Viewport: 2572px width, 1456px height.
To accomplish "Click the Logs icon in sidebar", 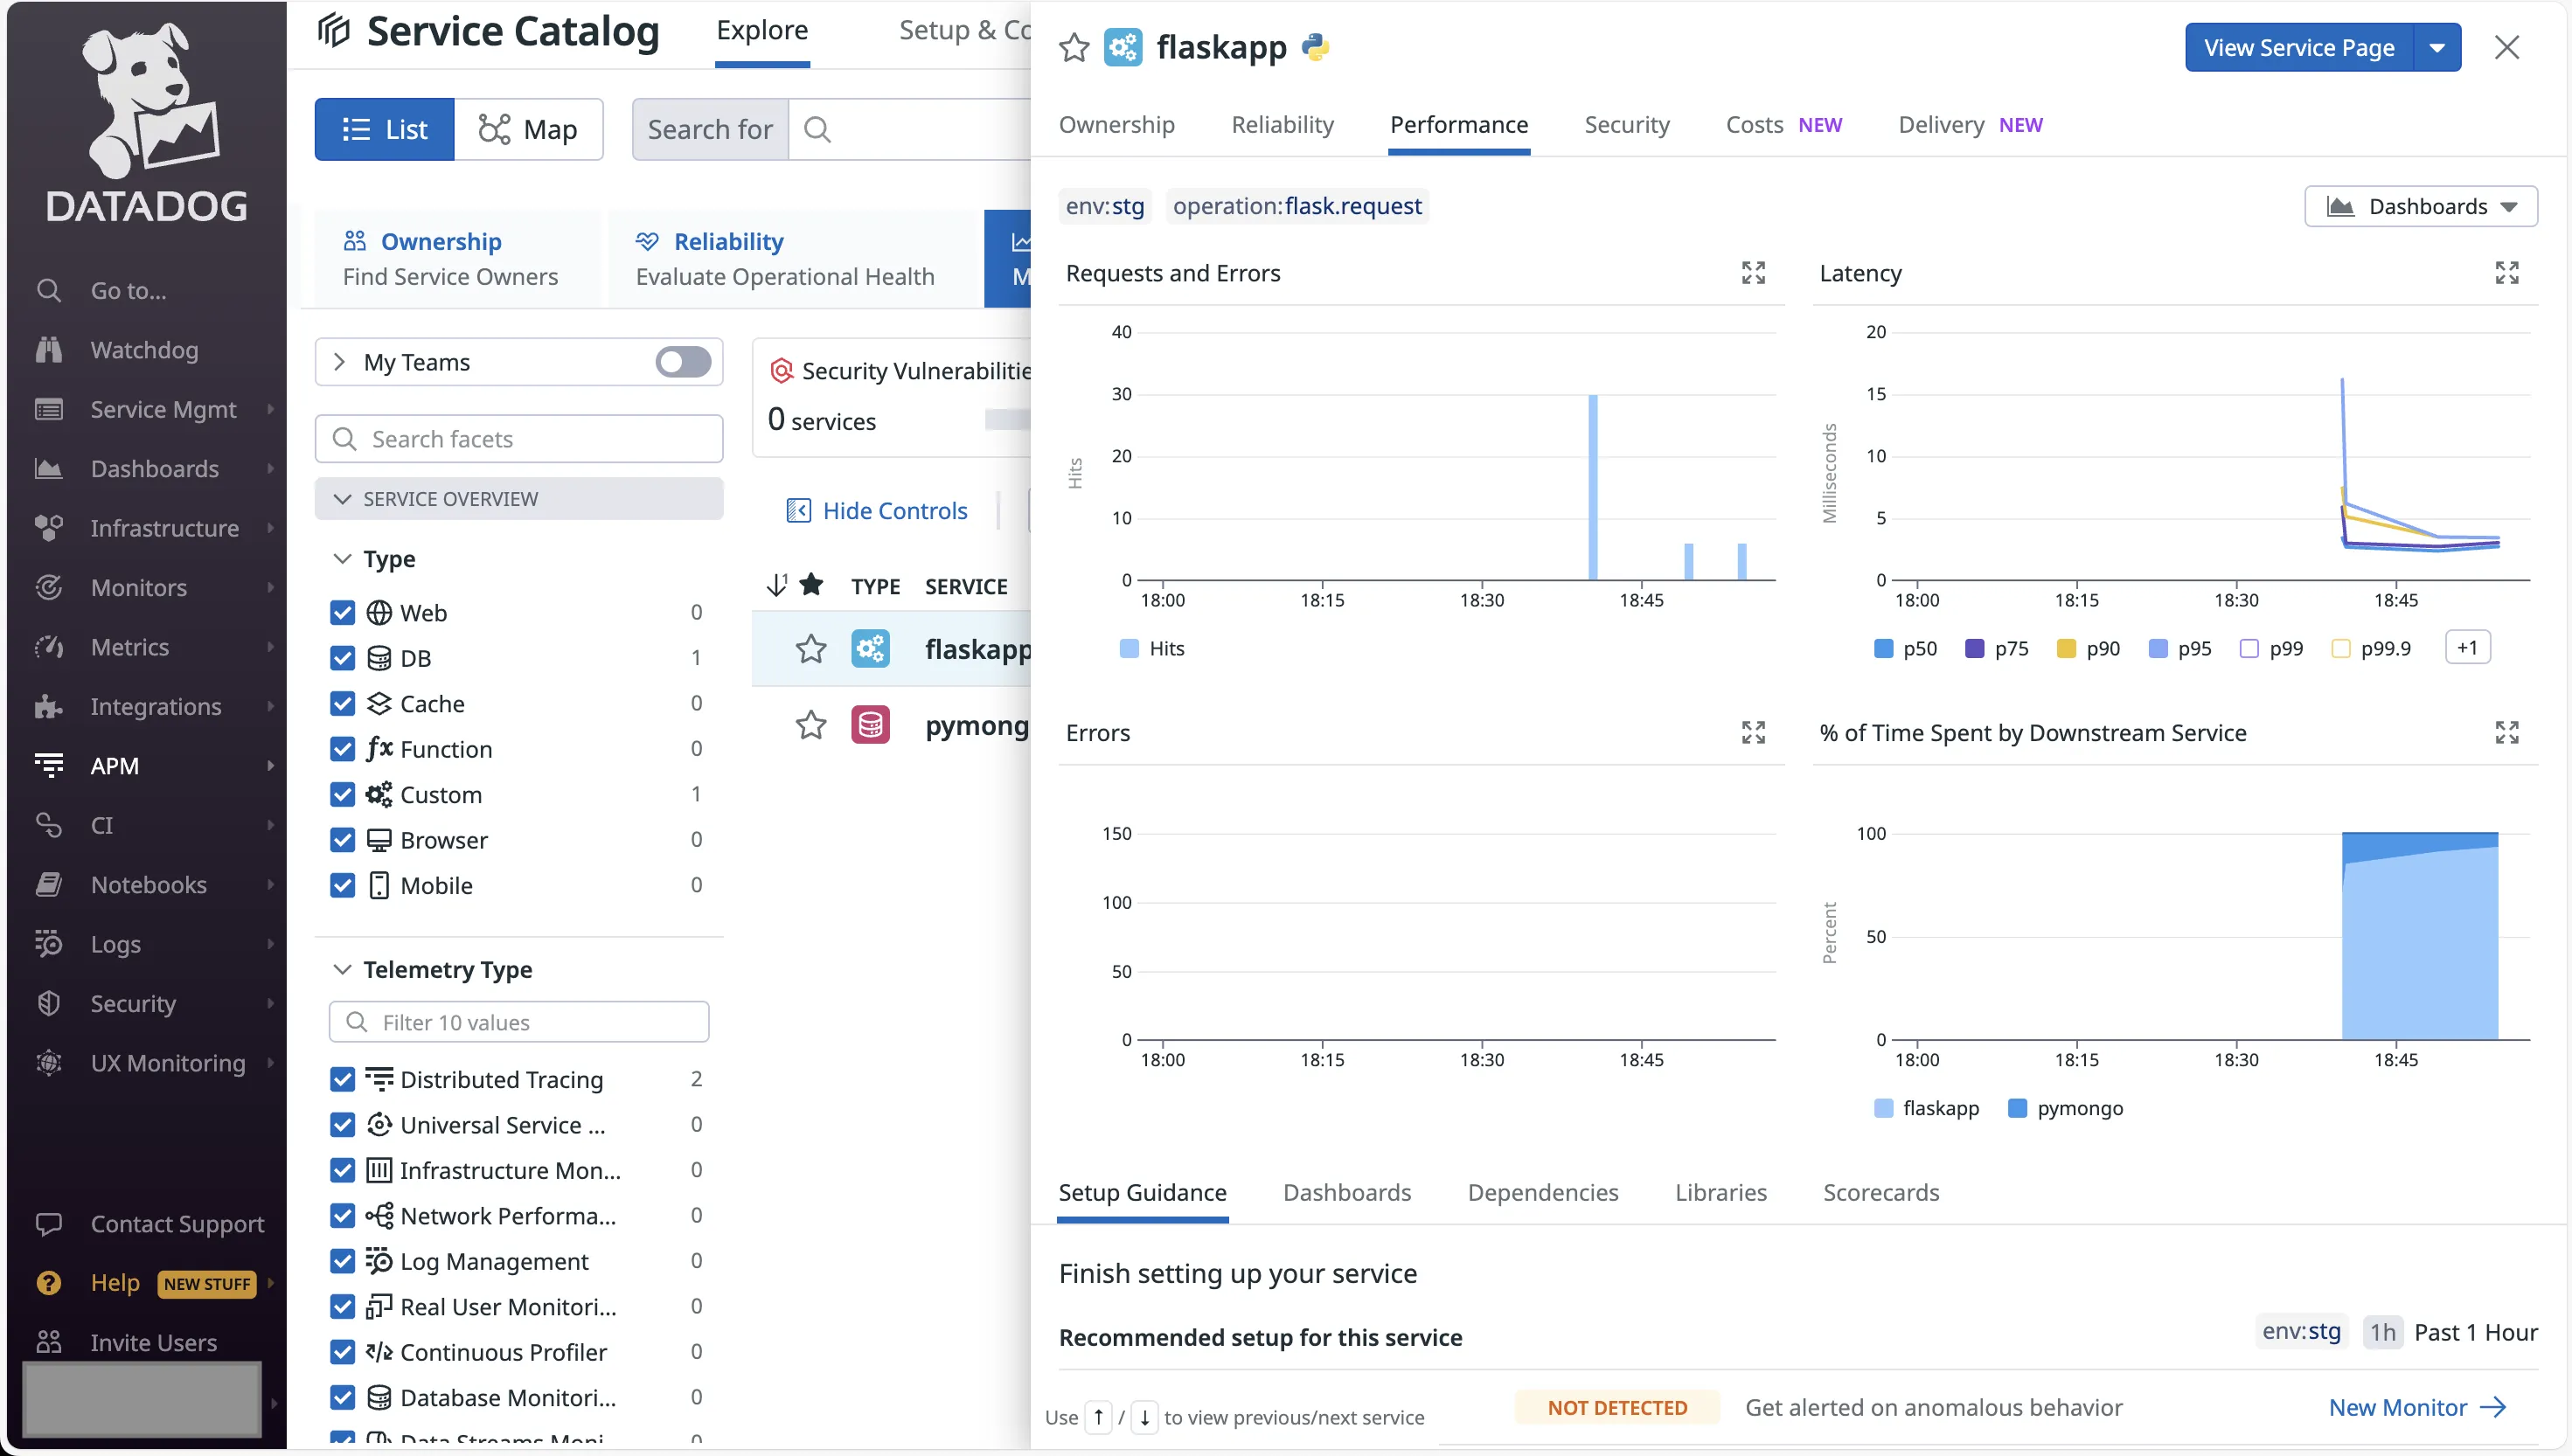I will click(48, 943).
